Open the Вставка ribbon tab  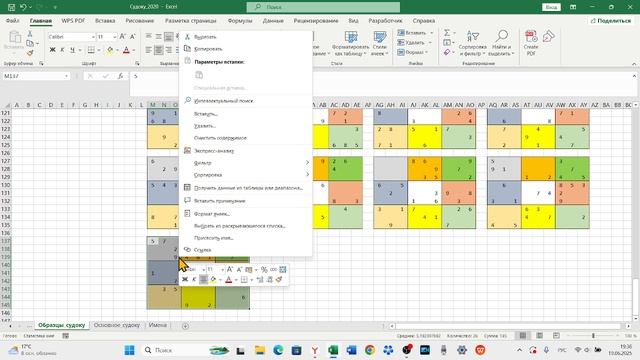(105, 20)
